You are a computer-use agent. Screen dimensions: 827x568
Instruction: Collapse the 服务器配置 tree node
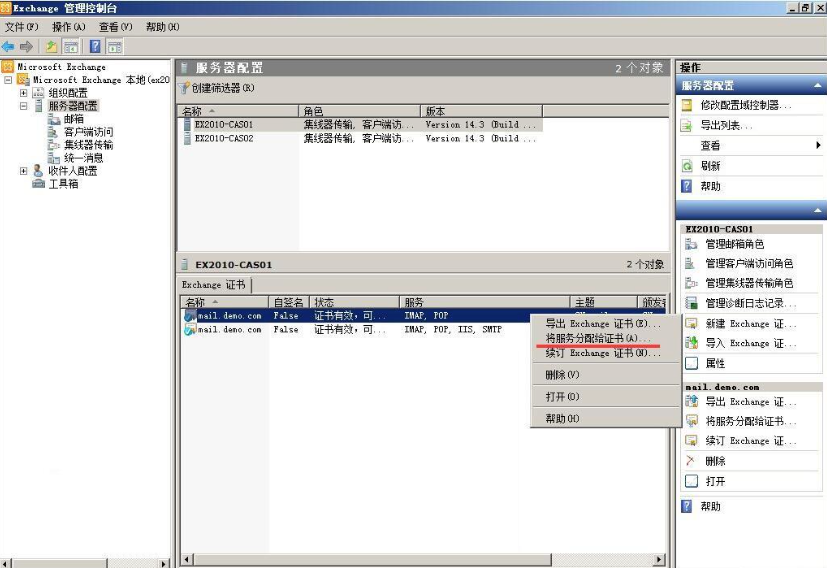tap(24, 105)
